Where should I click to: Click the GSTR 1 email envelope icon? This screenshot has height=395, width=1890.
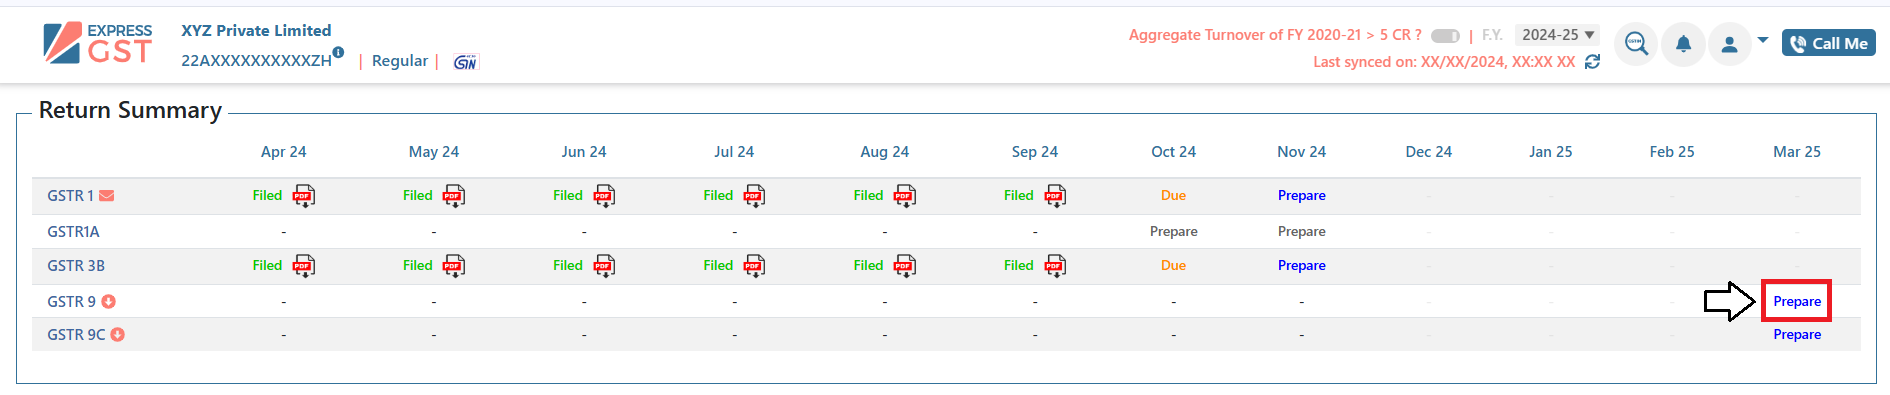pos(107,196)
